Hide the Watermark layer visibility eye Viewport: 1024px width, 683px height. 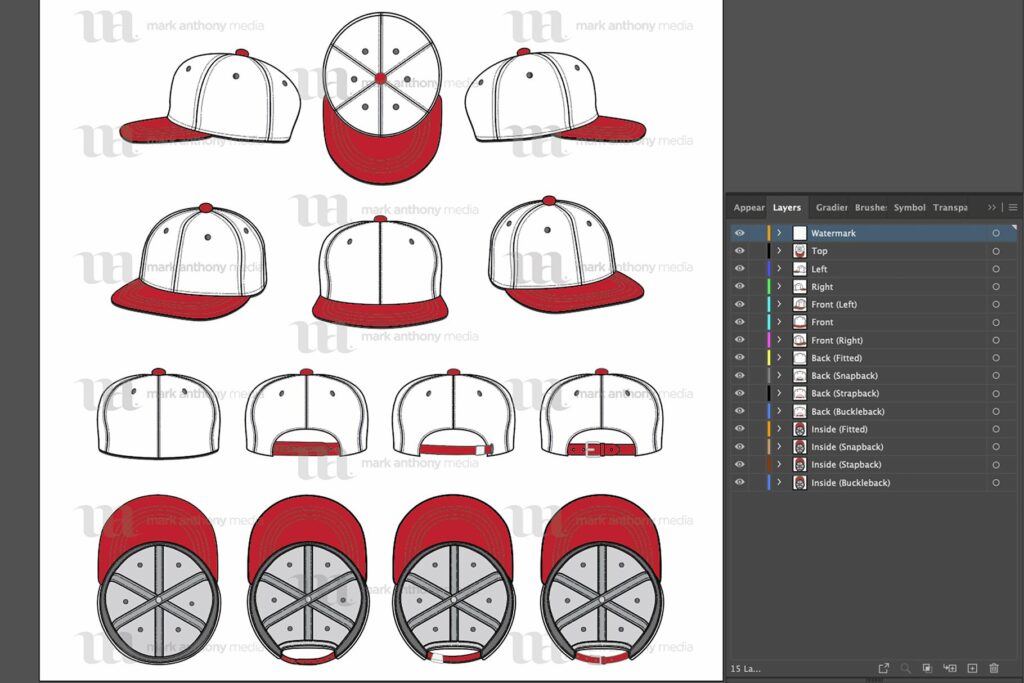(739, 233)
